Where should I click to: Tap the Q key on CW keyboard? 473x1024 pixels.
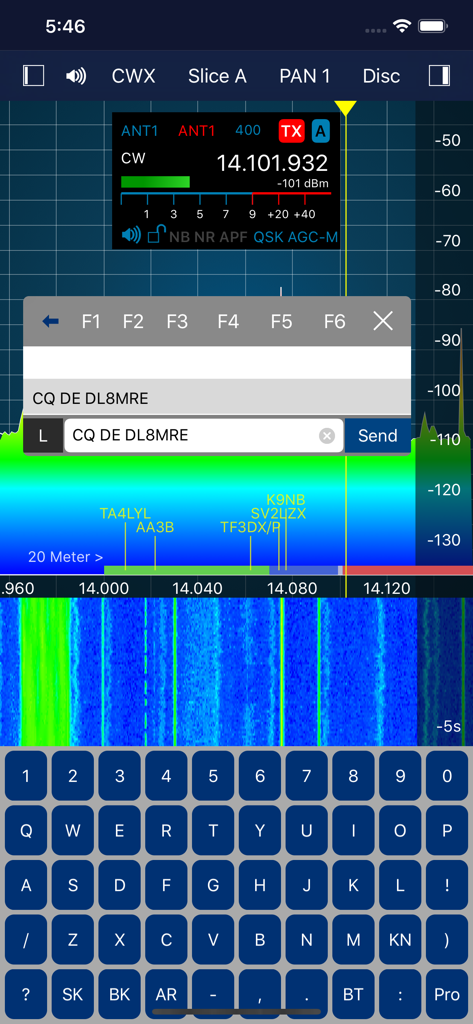pos(26,831)
